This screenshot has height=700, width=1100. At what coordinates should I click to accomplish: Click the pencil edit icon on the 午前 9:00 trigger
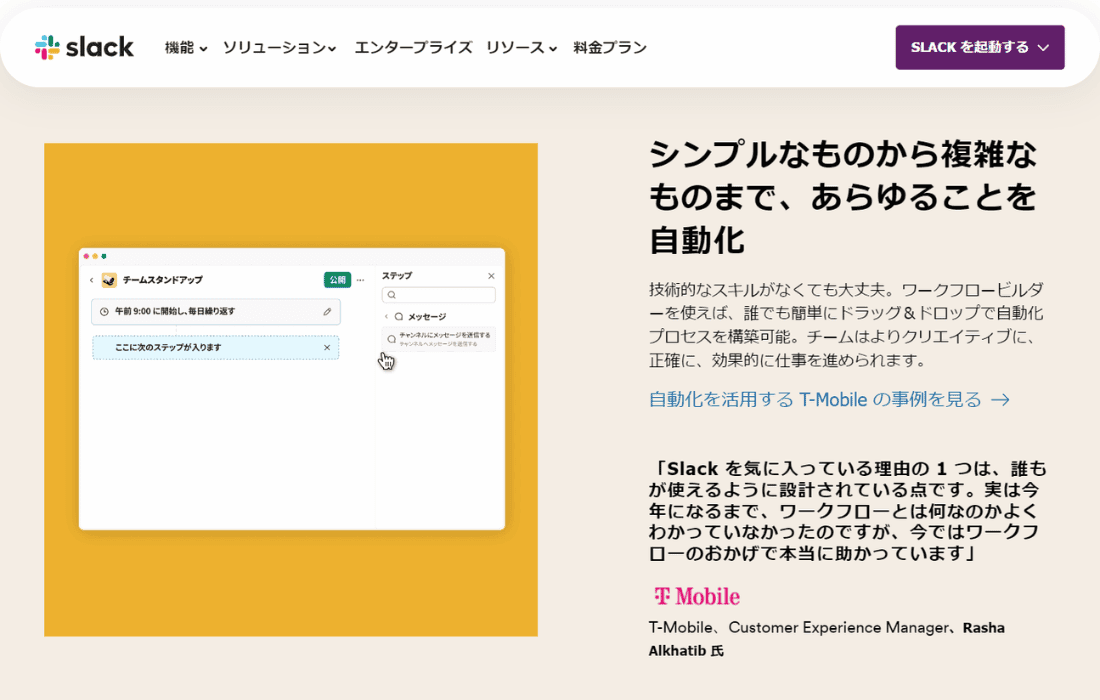click(327, 311)
